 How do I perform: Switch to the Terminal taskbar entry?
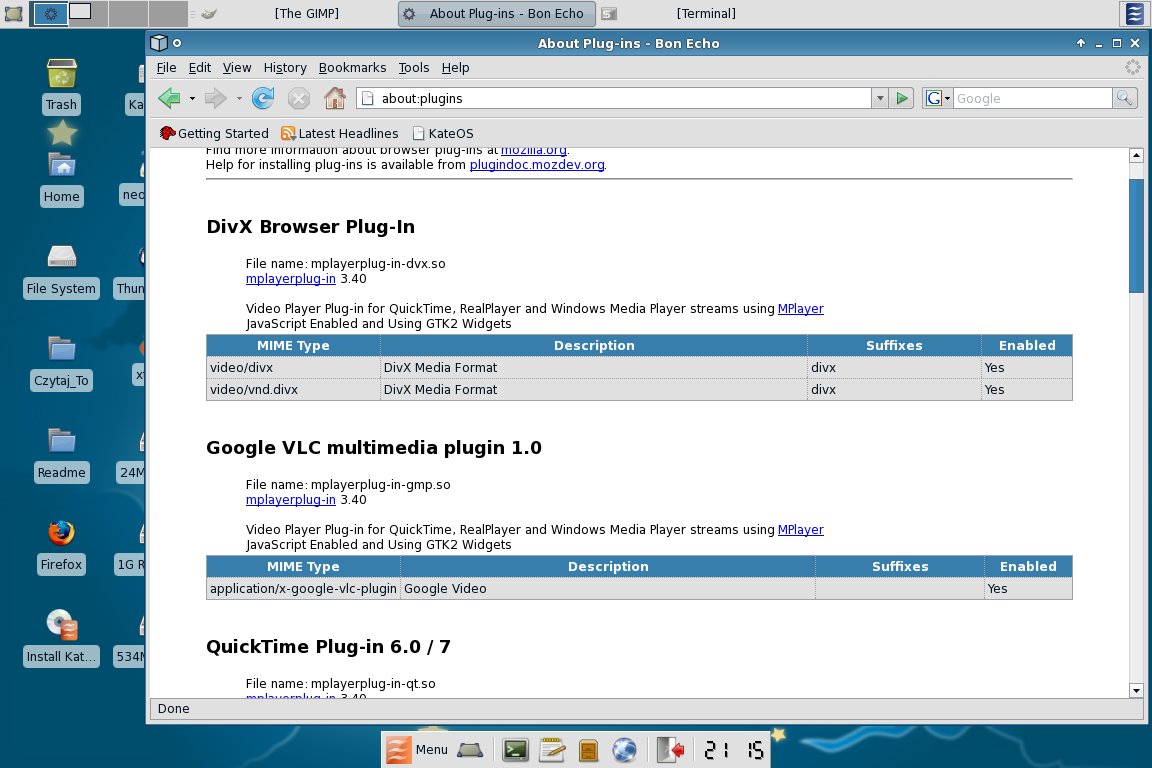(x=706, y=13)
